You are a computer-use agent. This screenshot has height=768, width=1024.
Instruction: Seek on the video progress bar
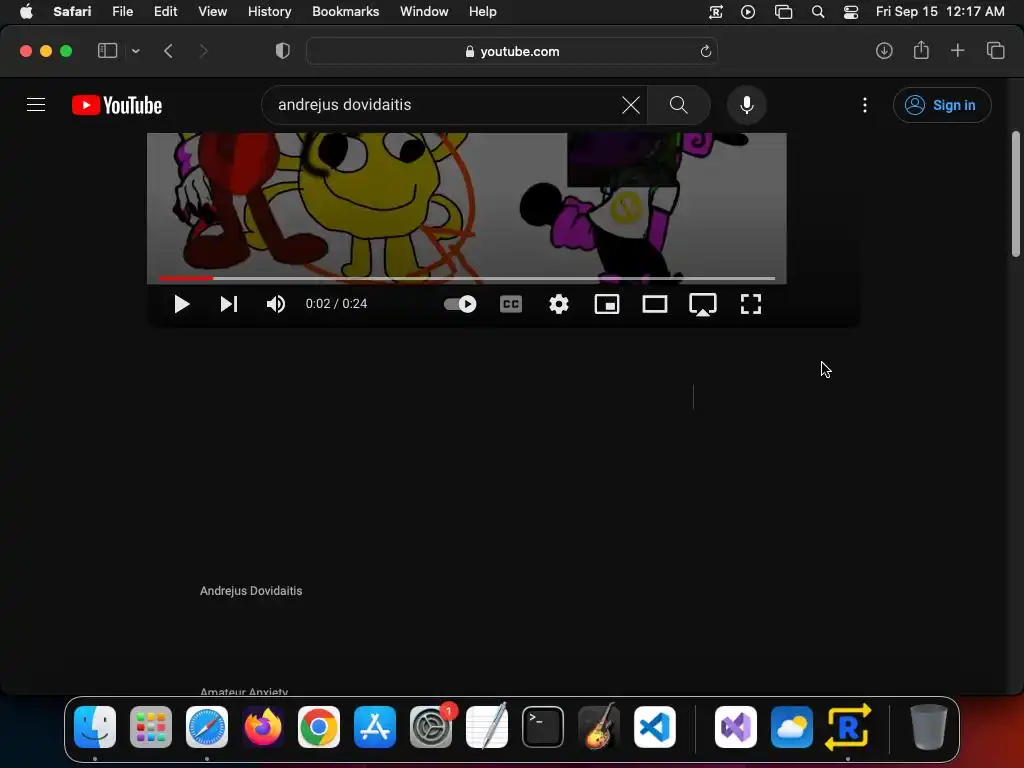466,278
